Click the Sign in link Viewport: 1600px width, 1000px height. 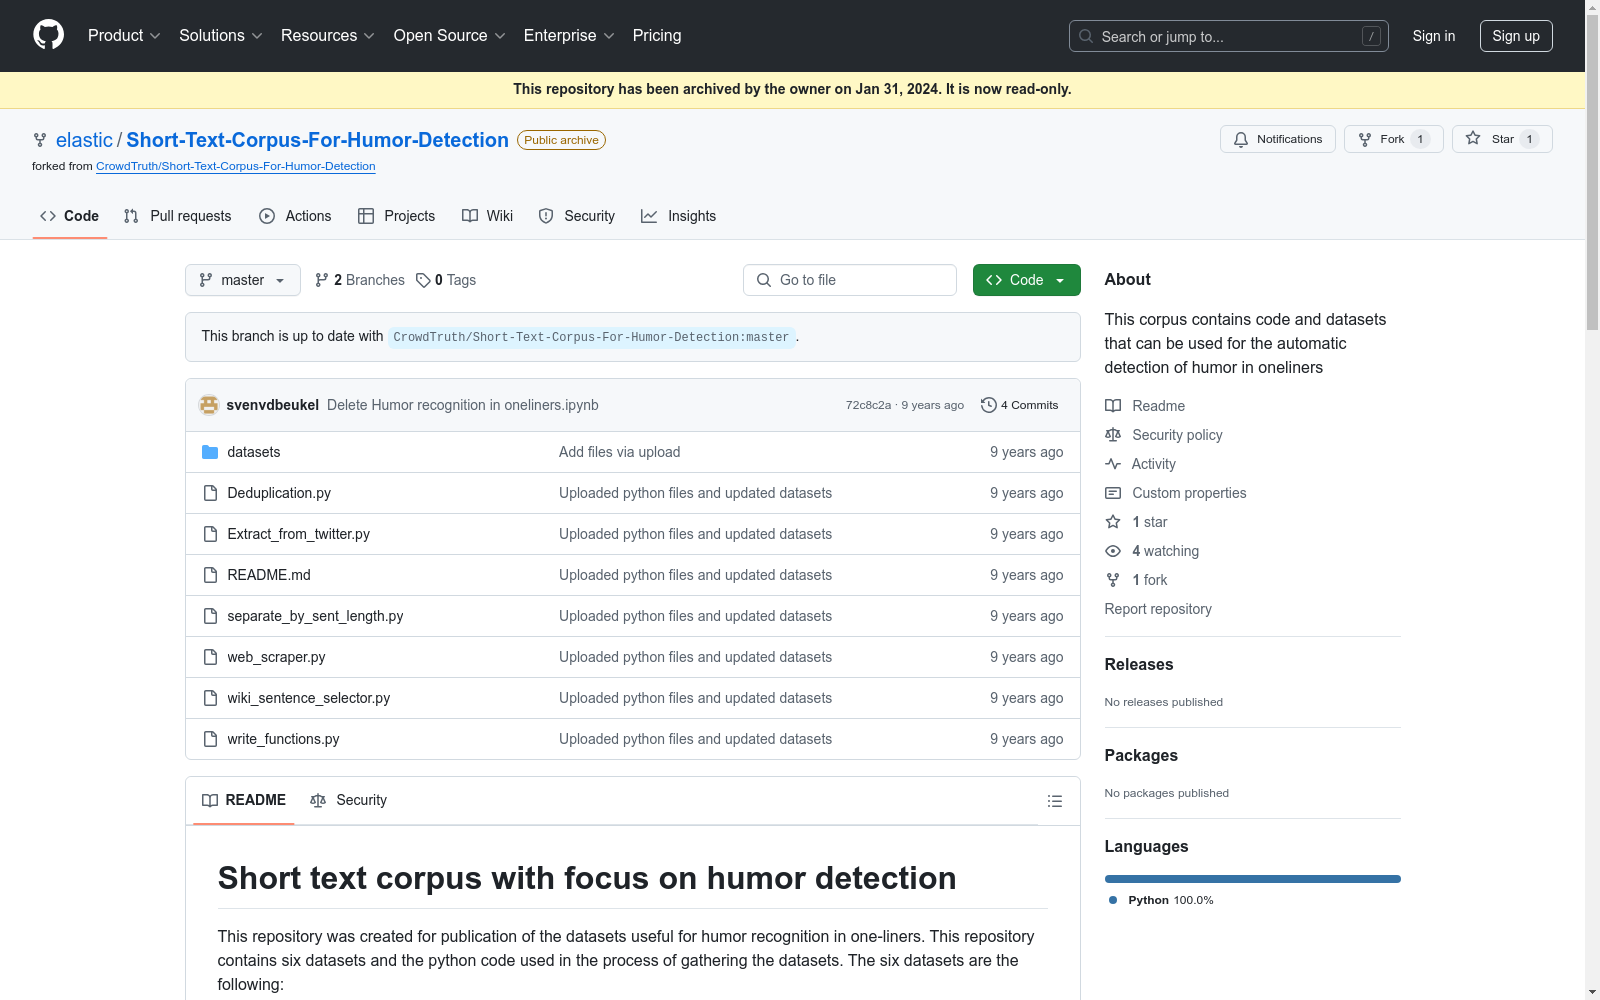pyautogui.click(x=1434, y=36)
